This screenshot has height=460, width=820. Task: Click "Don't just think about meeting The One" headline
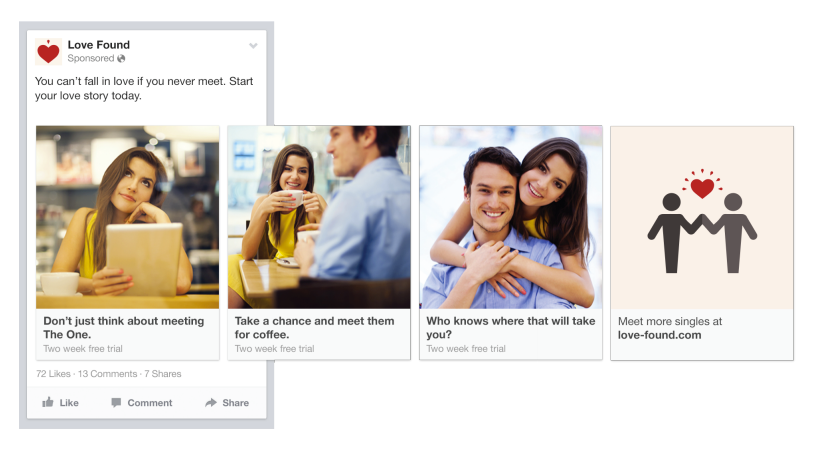[123, 327]
